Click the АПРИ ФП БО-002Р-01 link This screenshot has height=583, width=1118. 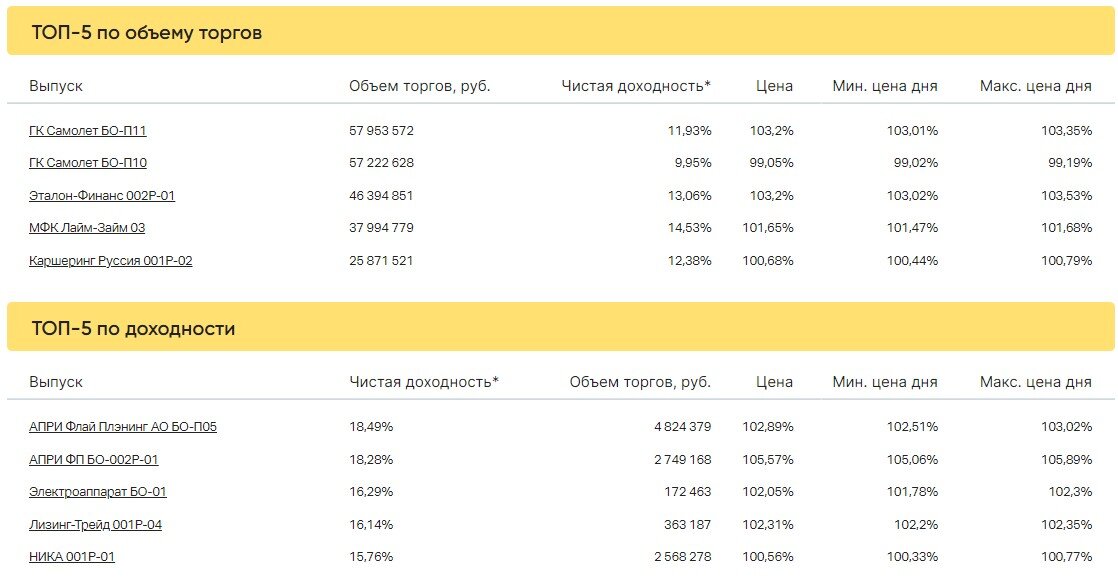point(93,459)
